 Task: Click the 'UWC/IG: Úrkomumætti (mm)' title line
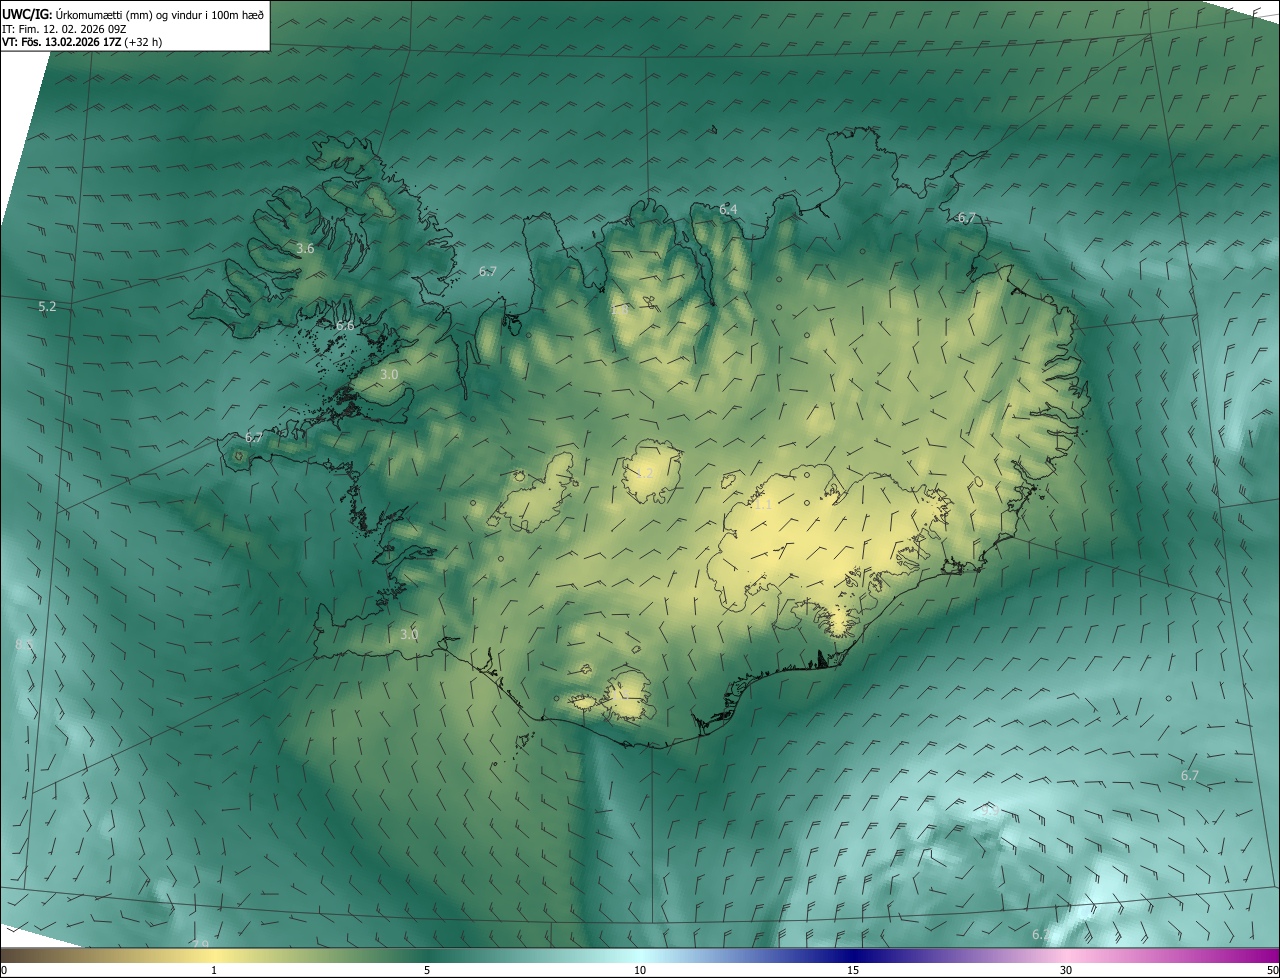coord(133,14)
